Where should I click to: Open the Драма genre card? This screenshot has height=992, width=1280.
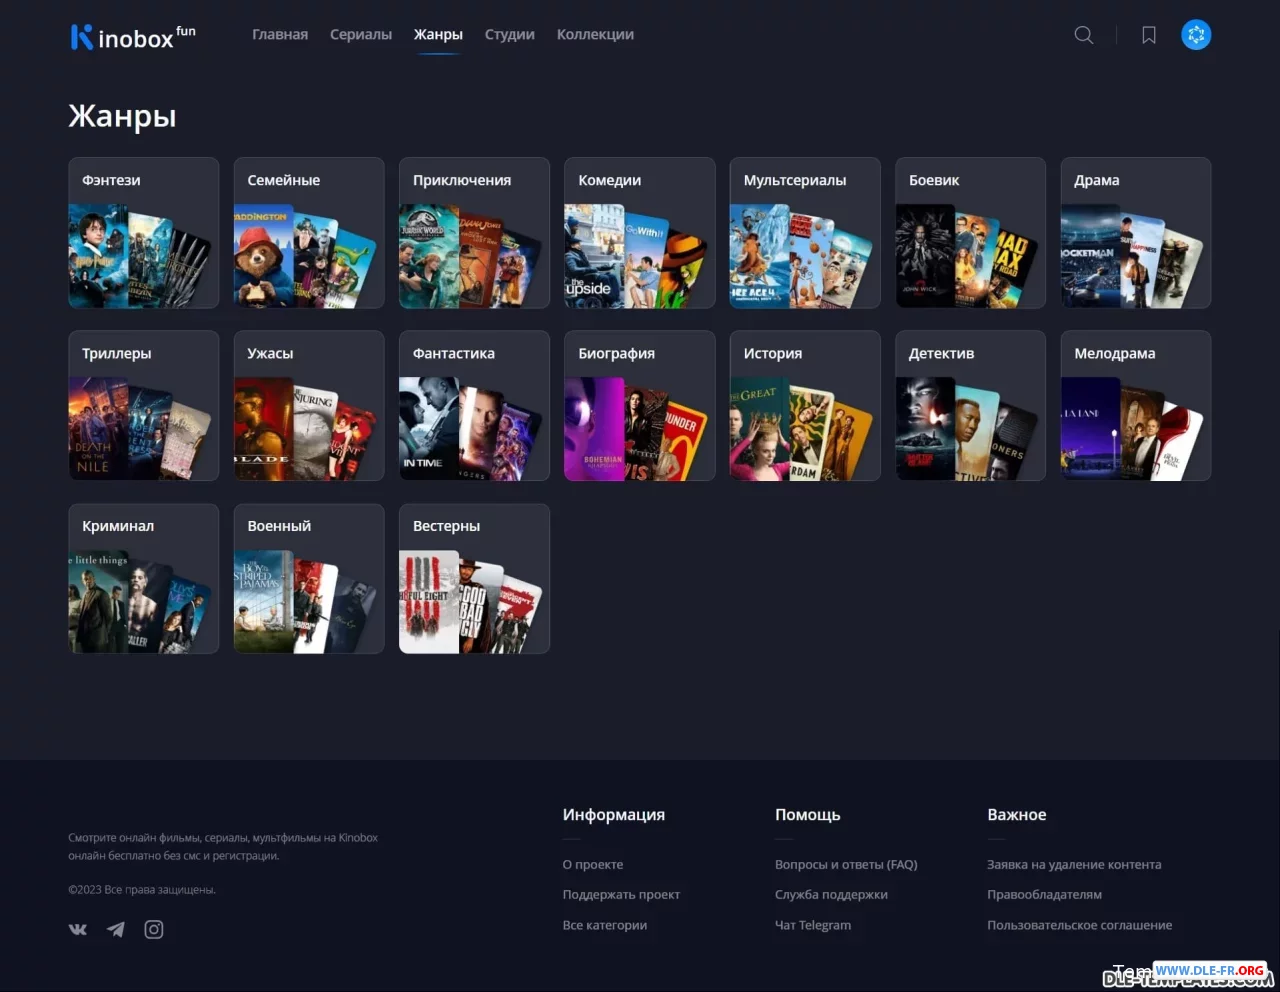1136,233
